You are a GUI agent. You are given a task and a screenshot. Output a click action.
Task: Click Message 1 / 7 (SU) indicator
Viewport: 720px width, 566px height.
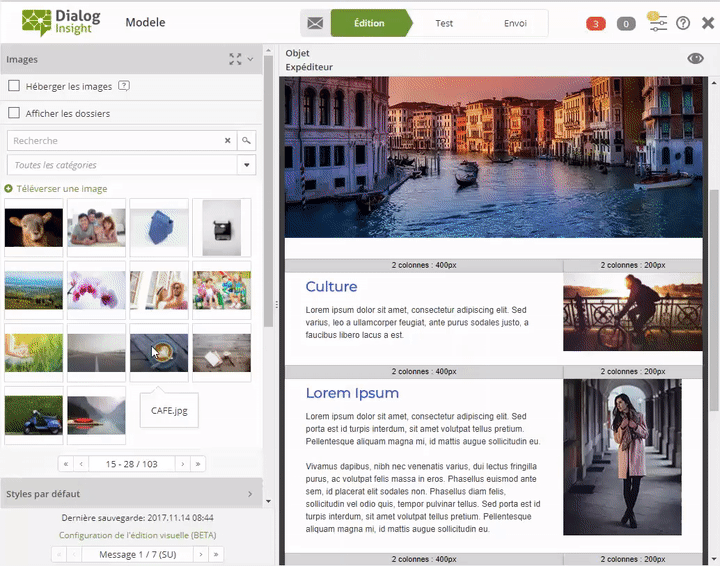click(137, 555)
